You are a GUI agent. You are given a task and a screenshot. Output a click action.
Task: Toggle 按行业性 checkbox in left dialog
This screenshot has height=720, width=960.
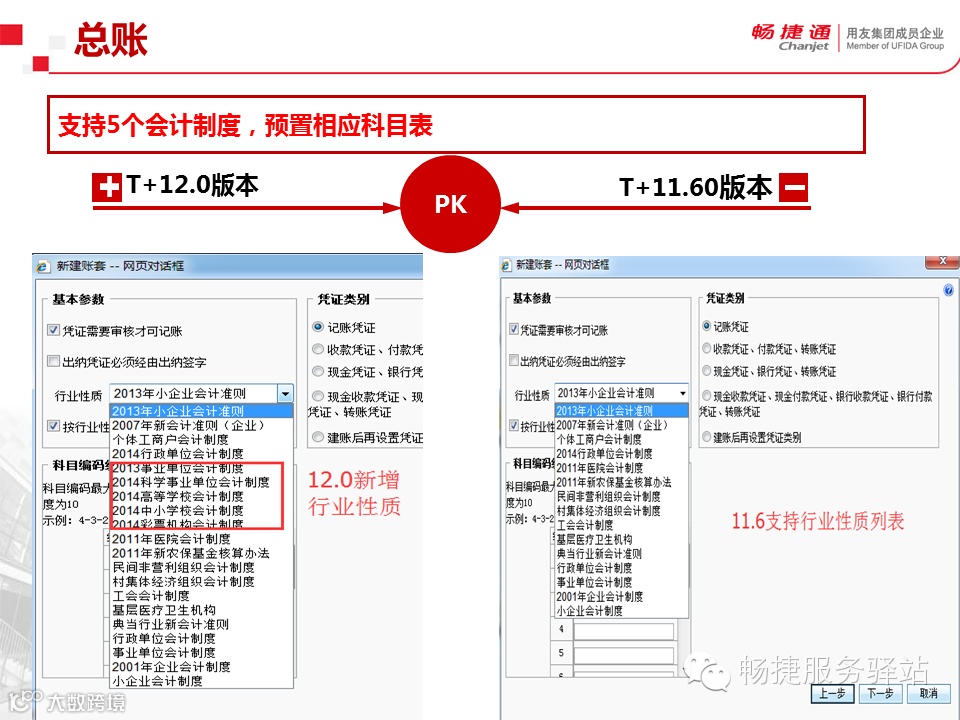pyautogui.click(x=54, y=426)
